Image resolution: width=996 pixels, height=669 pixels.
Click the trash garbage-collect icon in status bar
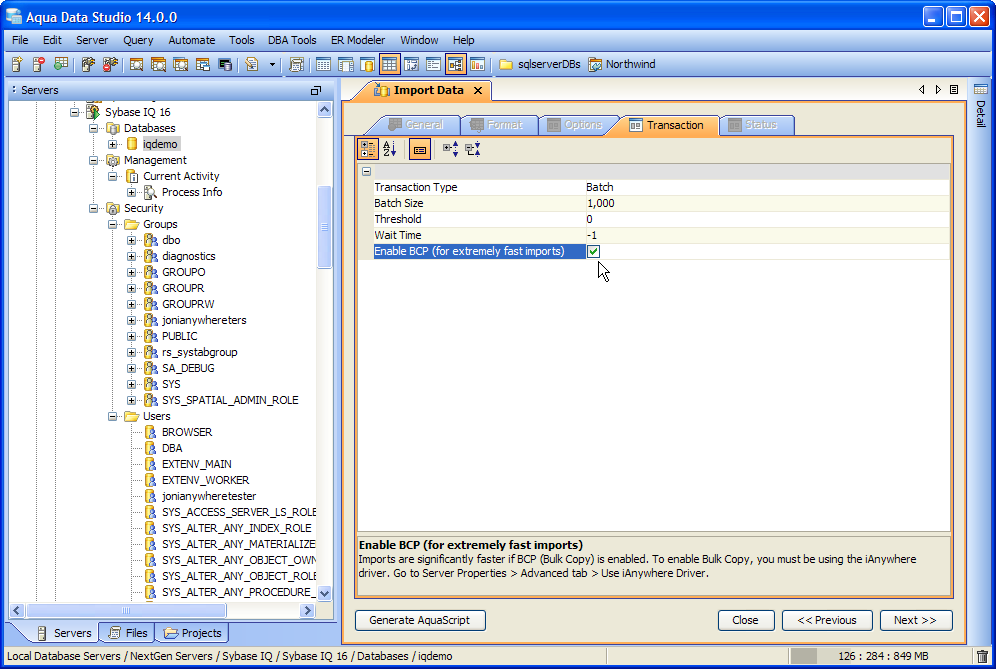[x=983, y=656]
